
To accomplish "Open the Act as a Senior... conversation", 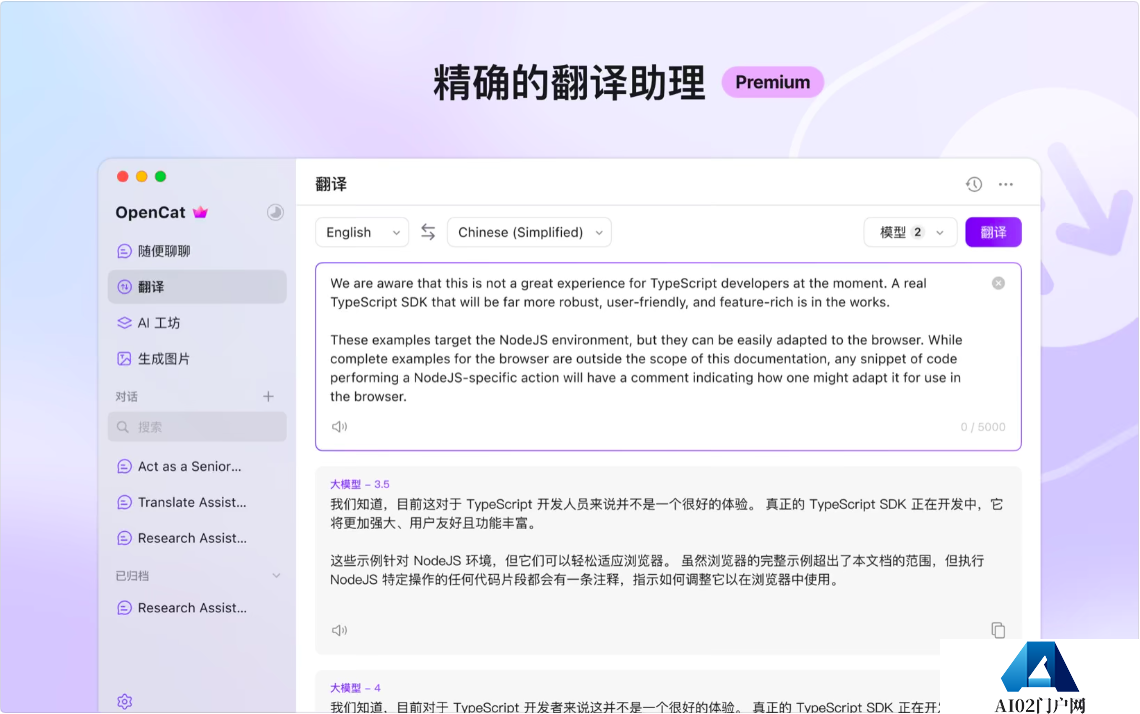I will coord(197,466).
